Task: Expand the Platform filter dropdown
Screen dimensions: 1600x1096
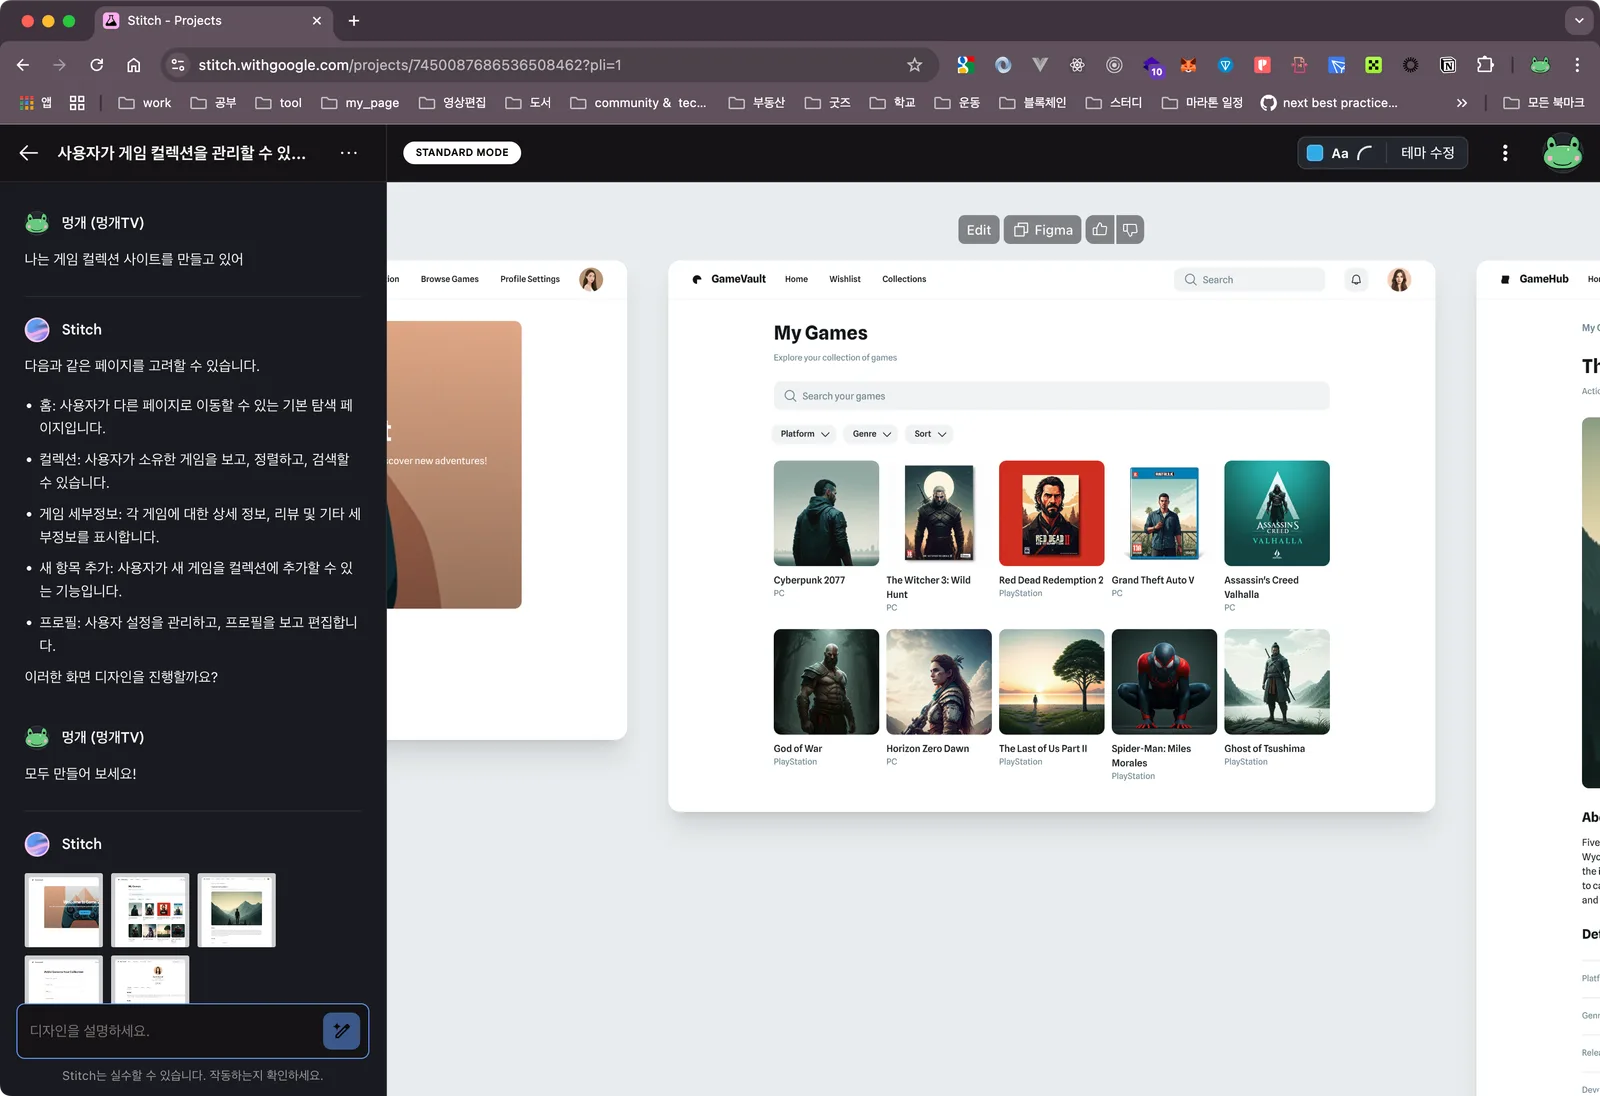Action: tap(805, 434)
